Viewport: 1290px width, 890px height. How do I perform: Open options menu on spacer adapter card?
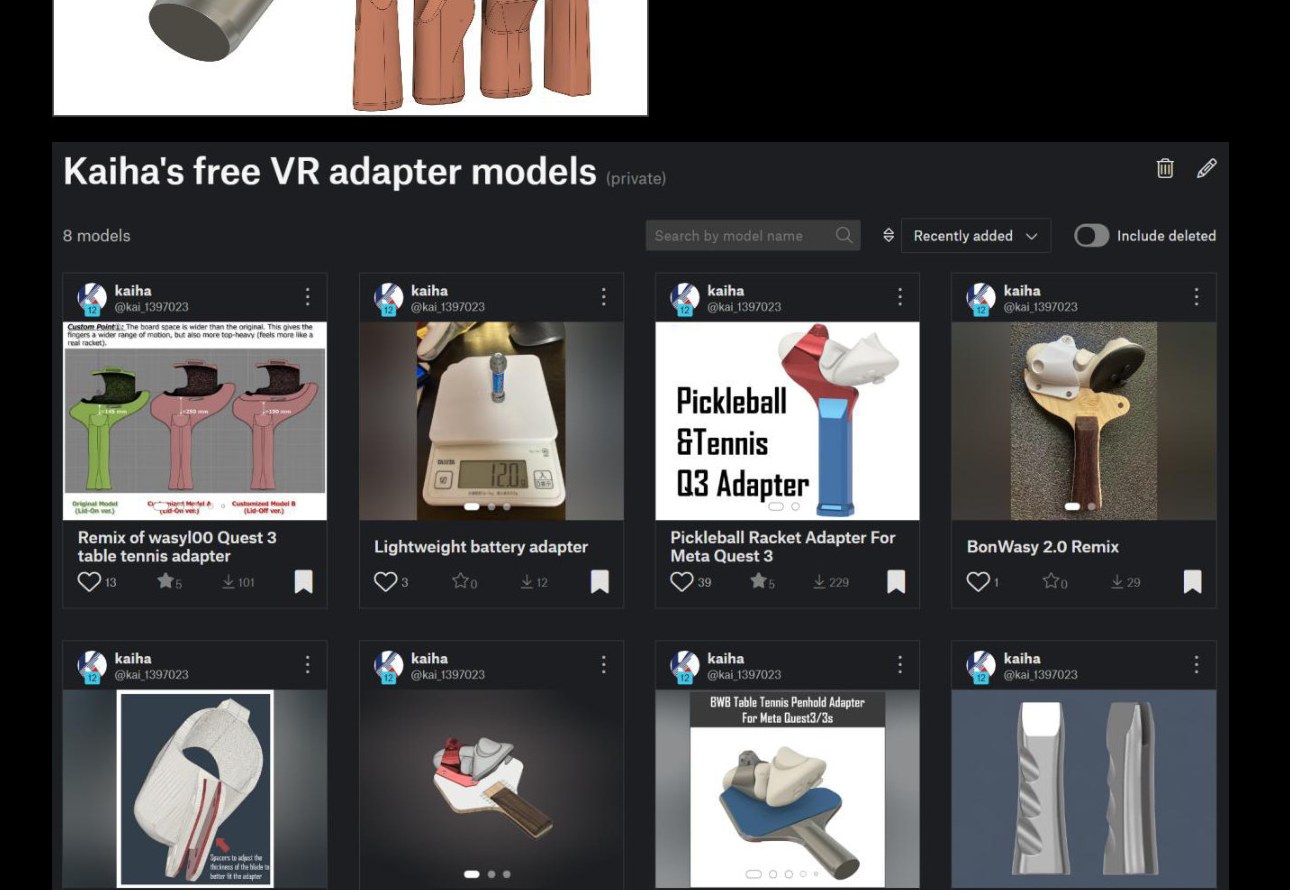point(307,665)
